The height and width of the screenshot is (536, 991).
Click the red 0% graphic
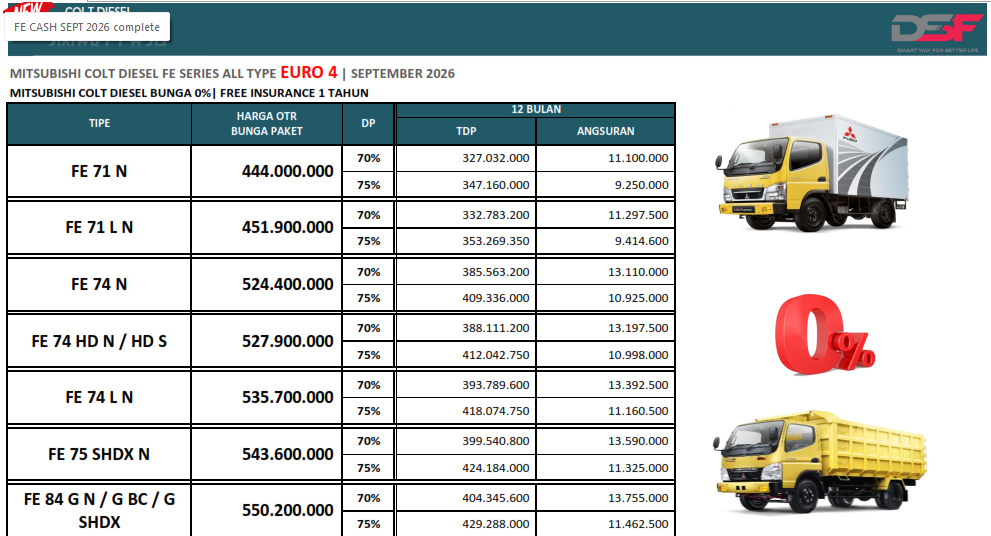pos(824,334)
